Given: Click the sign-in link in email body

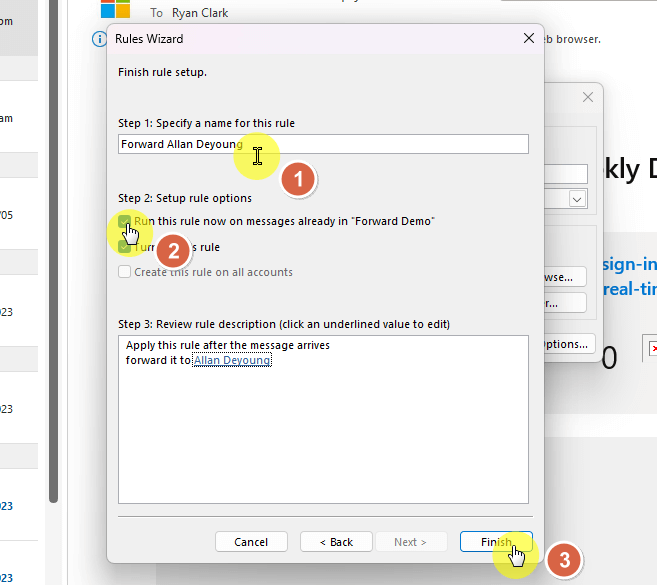Looking at the screenshot, I should pos(629,264).
